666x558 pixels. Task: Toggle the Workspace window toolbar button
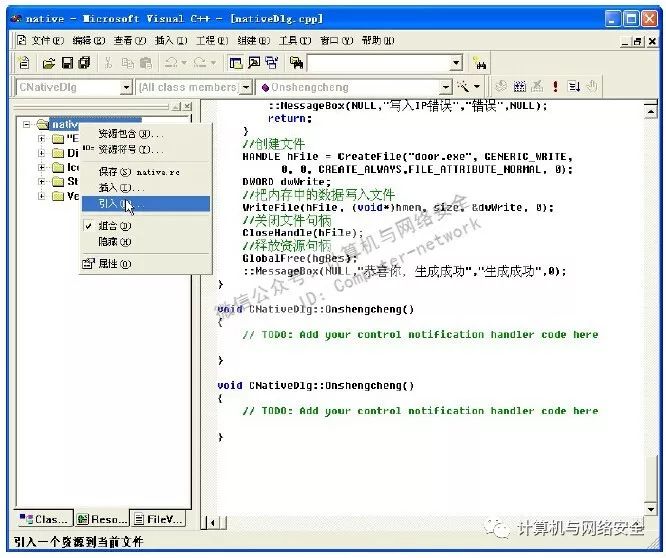coord(236,63)
